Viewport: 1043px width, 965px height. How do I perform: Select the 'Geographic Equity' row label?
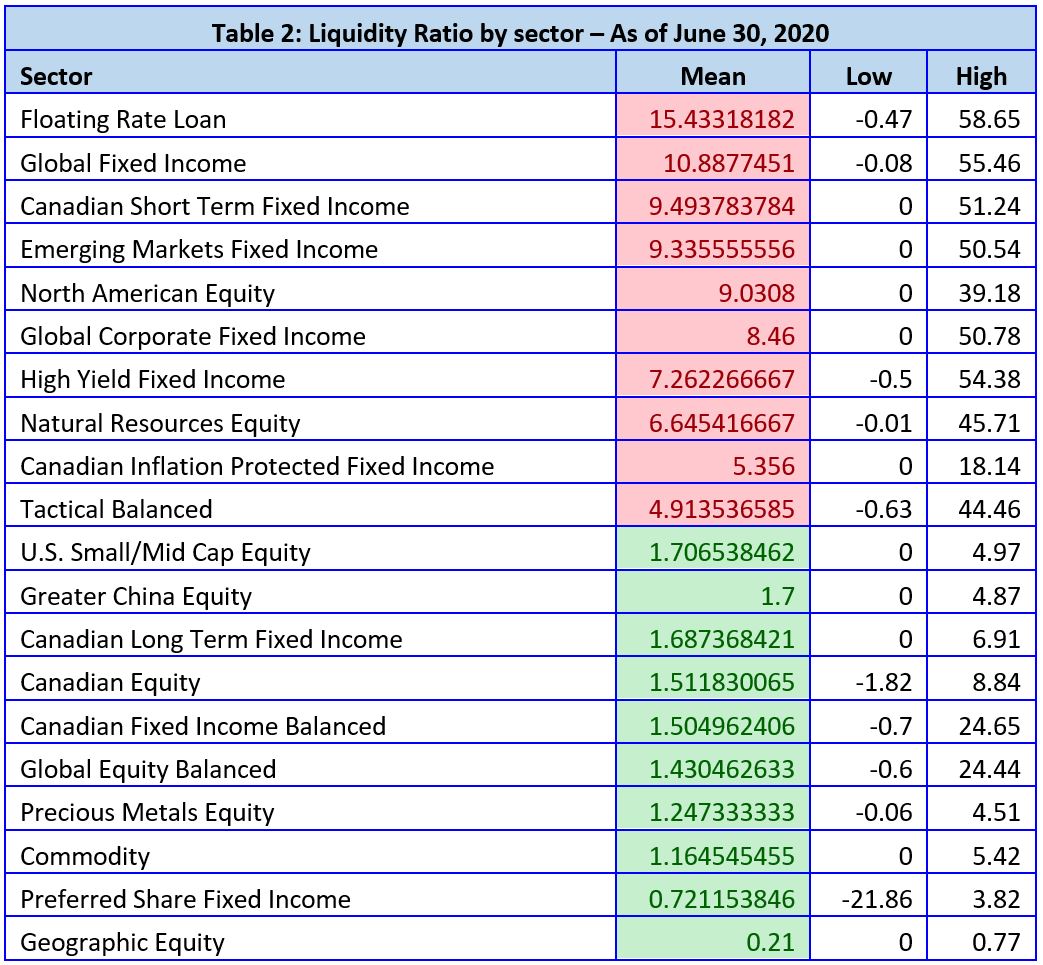click(122, 942)
